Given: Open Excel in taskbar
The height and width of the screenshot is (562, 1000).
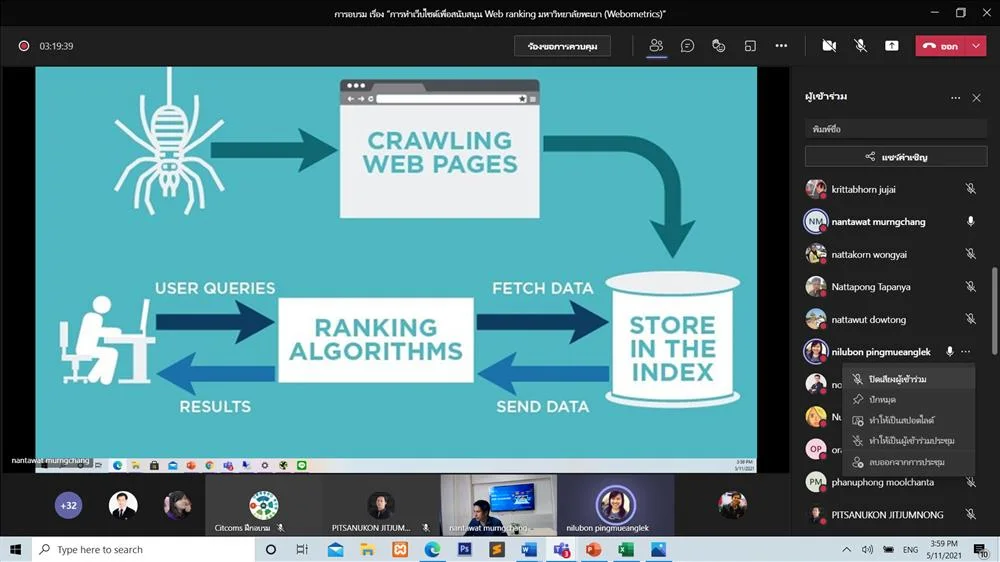Looking at the screenshot, I should point(626,549).
